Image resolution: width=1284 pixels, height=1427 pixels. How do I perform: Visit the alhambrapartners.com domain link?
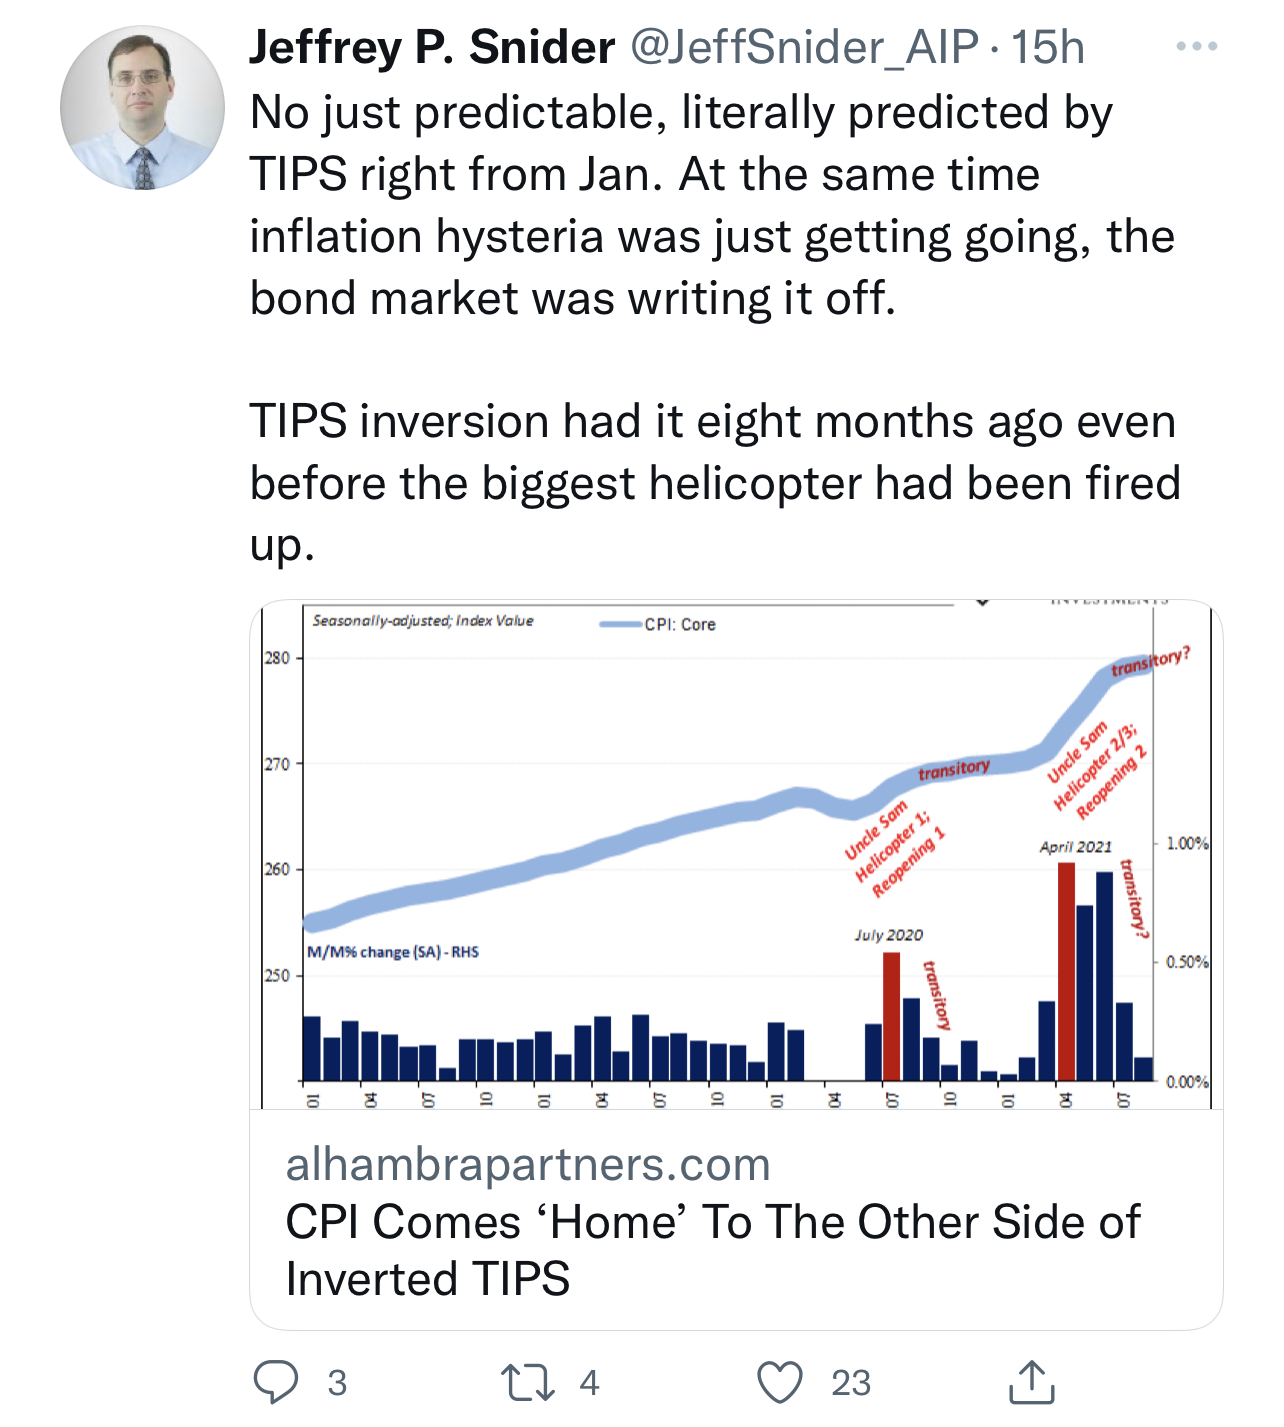click(528, 1164)
